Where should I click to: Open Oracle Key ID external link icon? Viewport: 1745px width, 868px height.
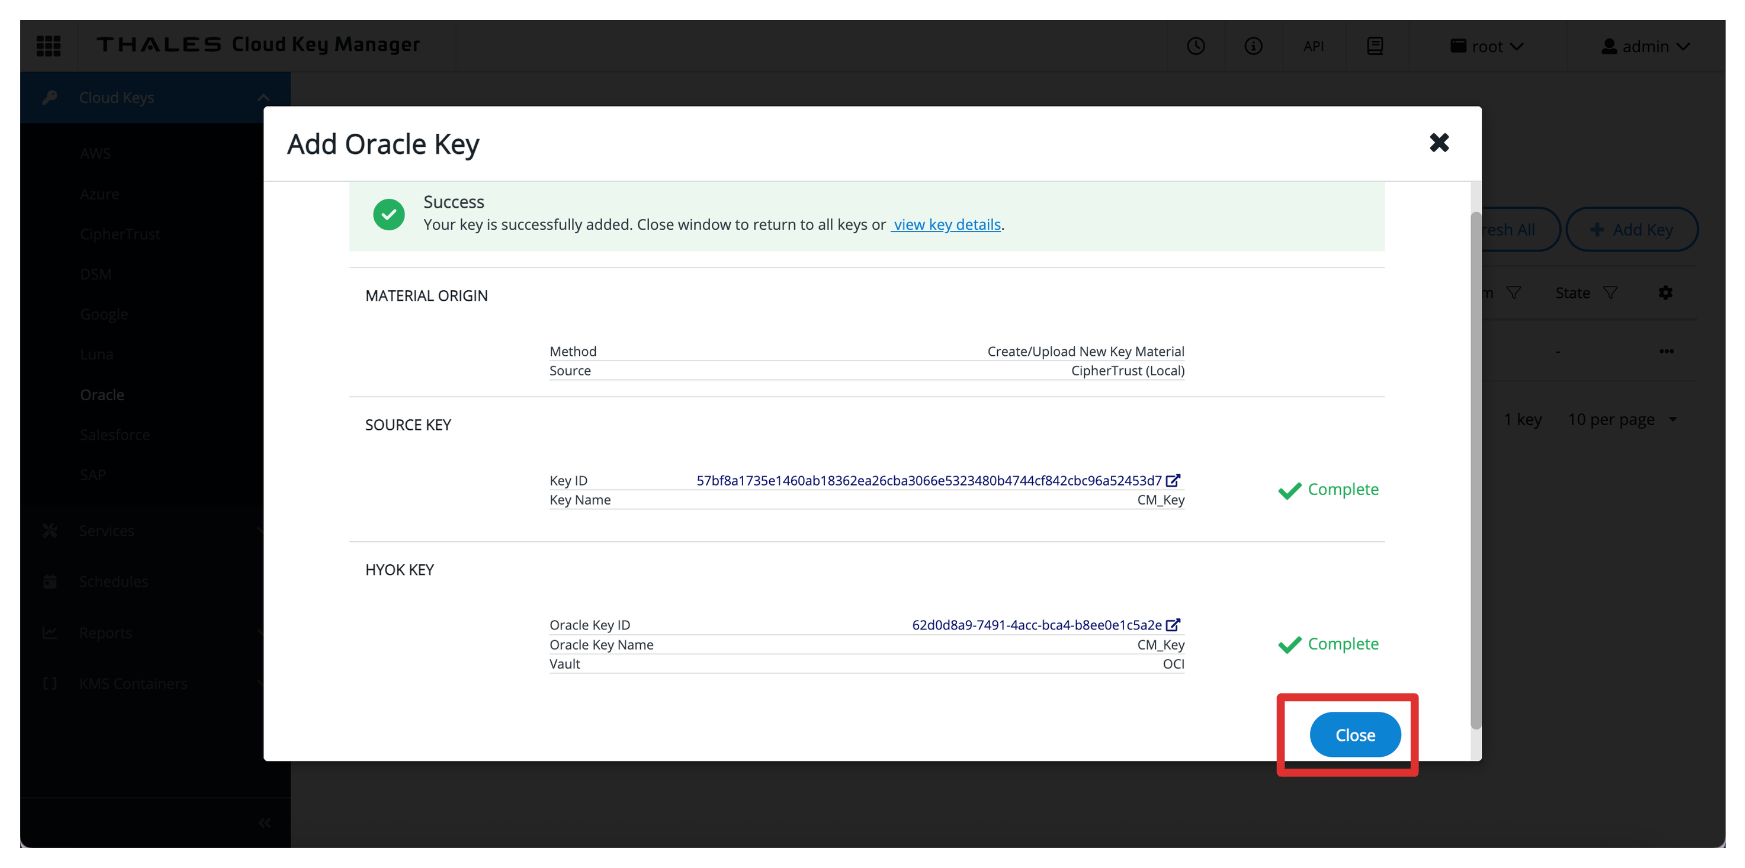(1174, 625)
